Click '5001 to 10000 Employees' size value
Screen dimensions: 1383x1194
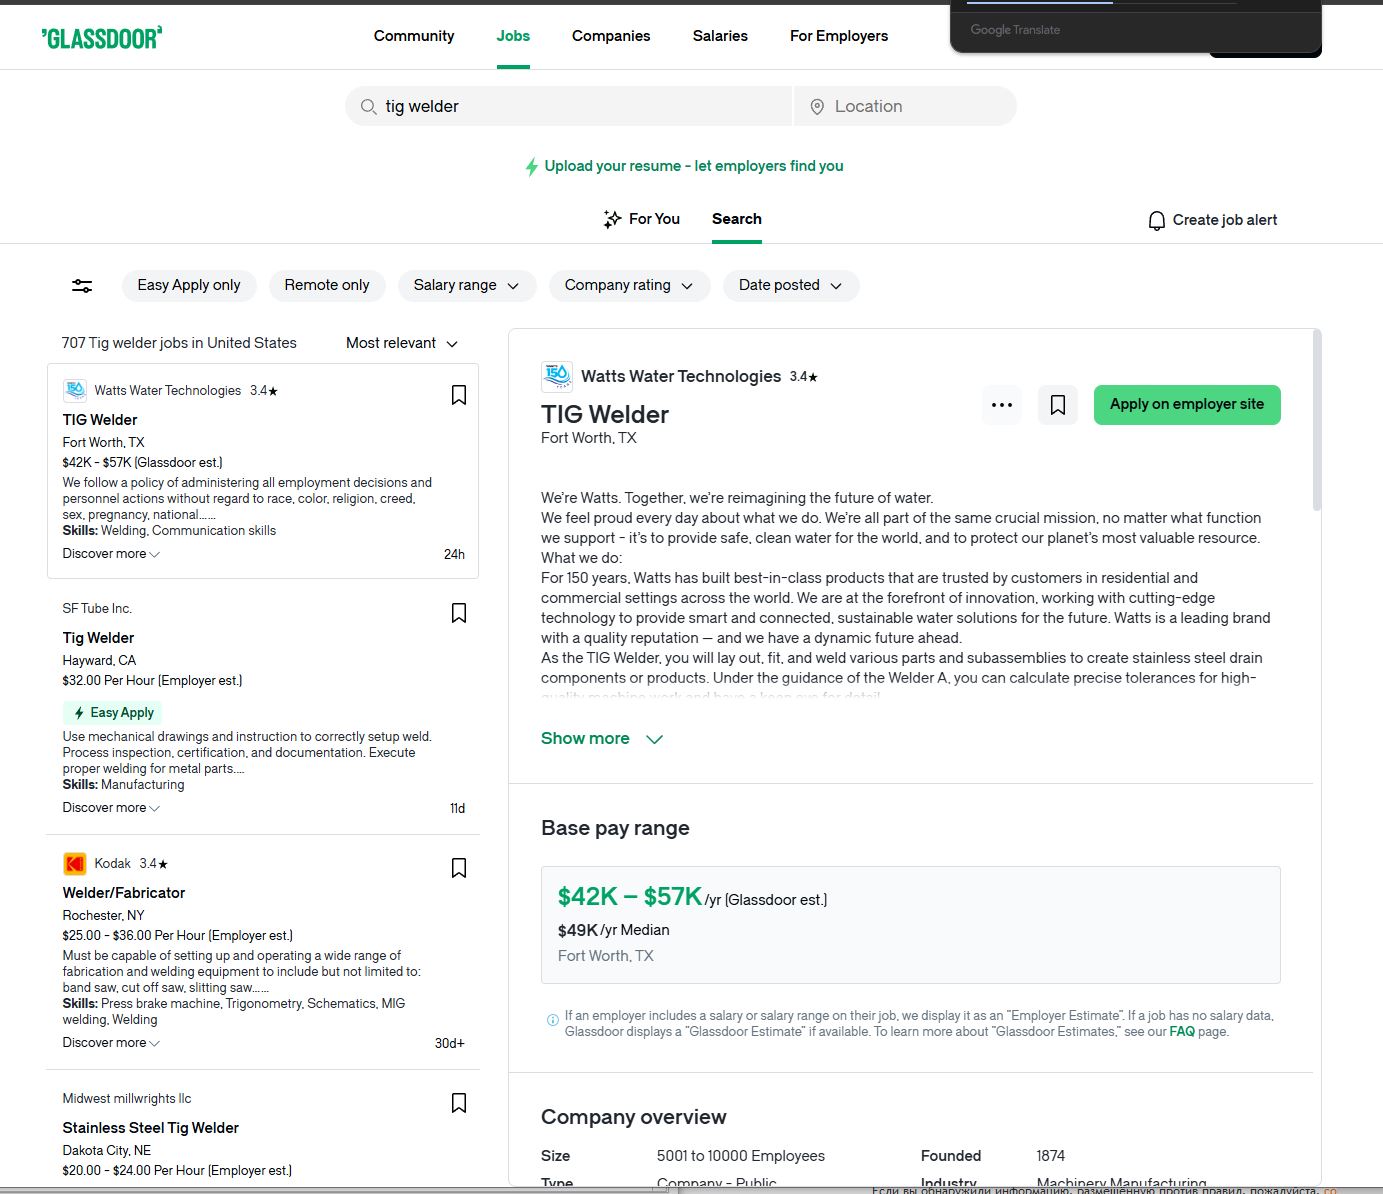(x=741, y=1156)
